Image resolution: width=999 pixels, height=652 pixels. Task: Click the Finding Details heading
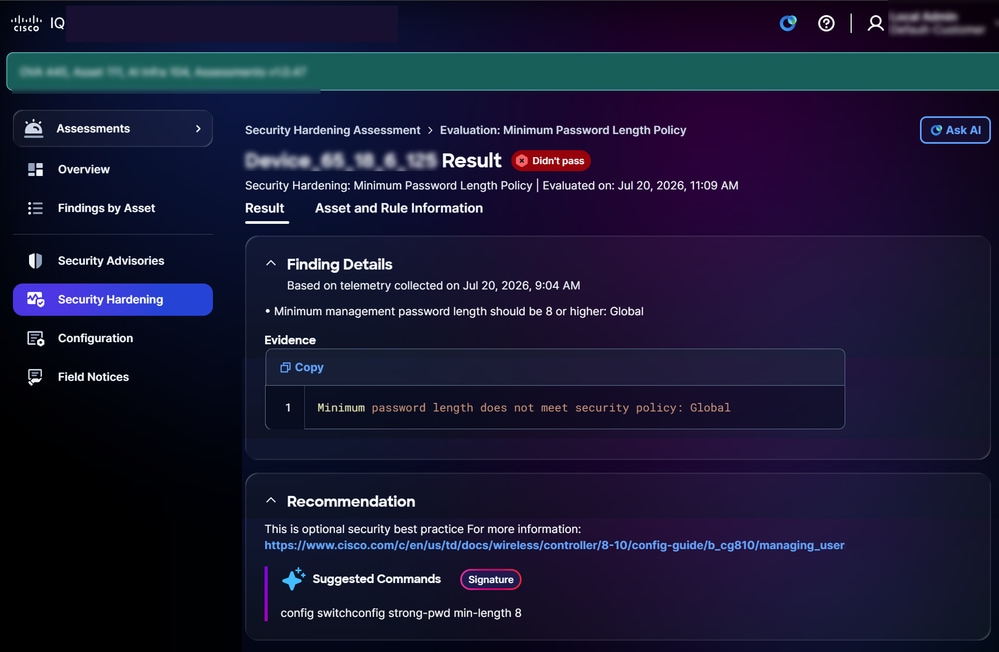click(x=340, y=264)
